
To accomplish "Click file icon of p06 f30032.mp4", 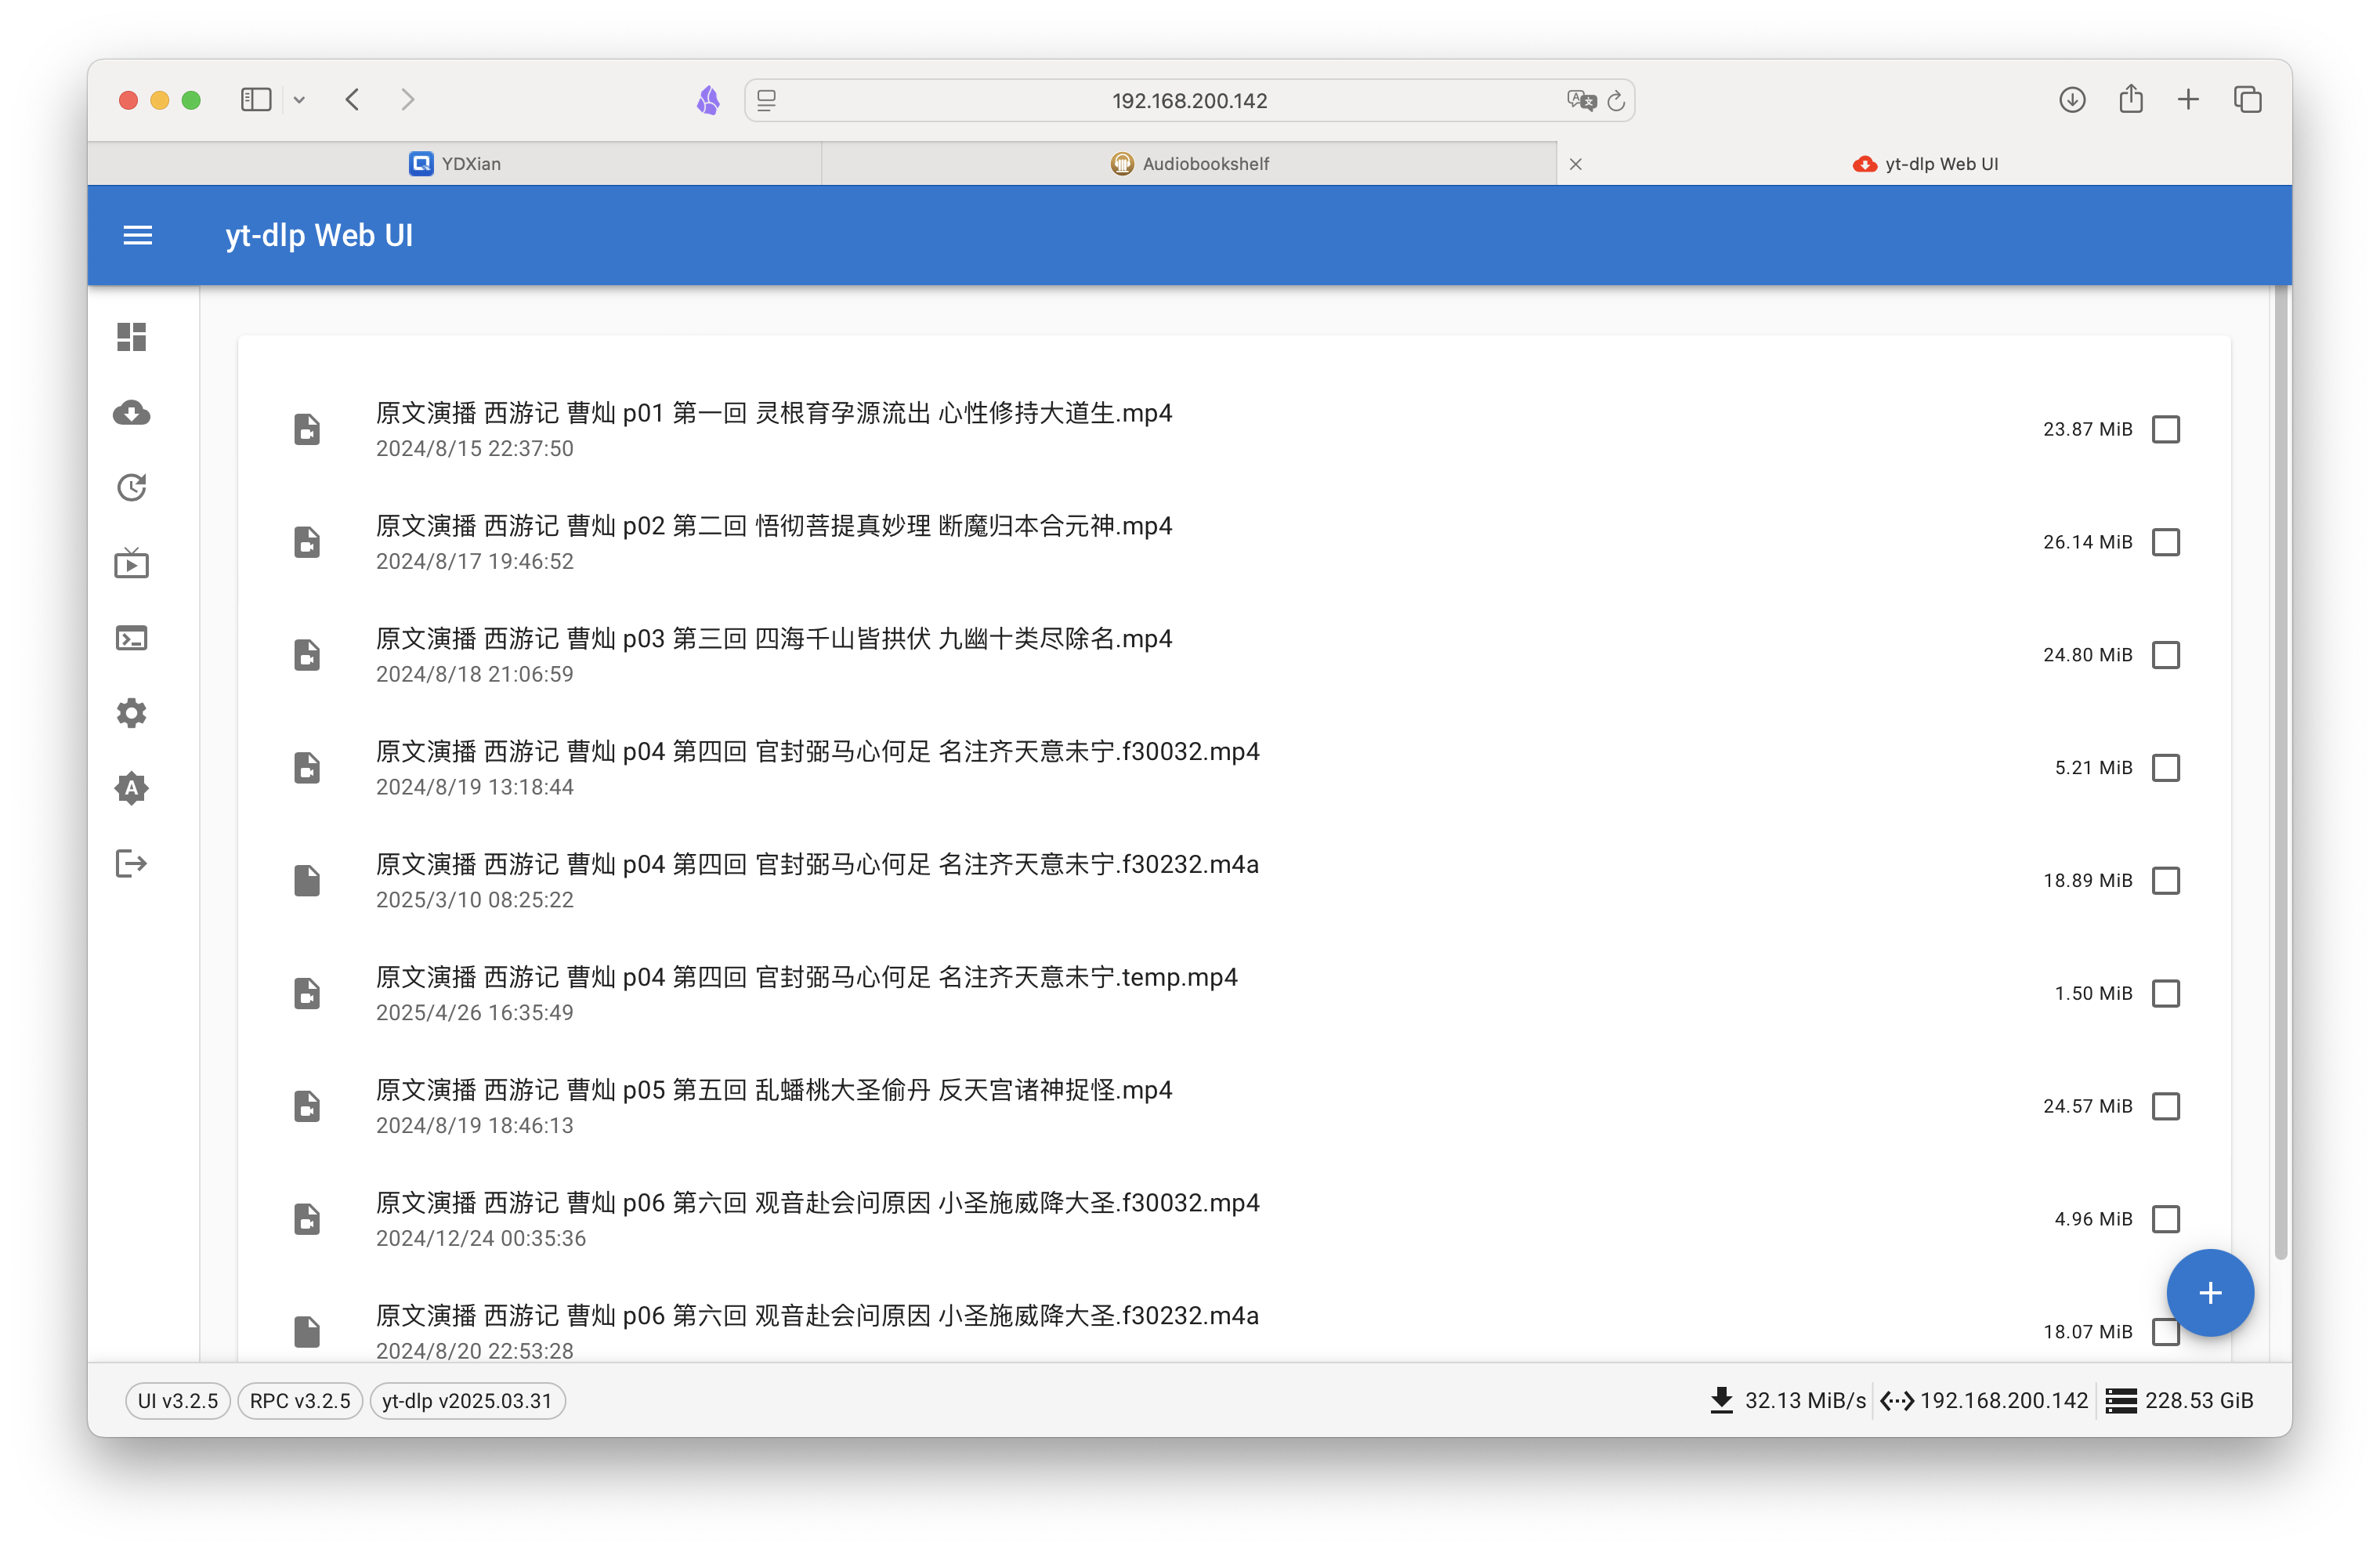I will (x=307, y=1219).
